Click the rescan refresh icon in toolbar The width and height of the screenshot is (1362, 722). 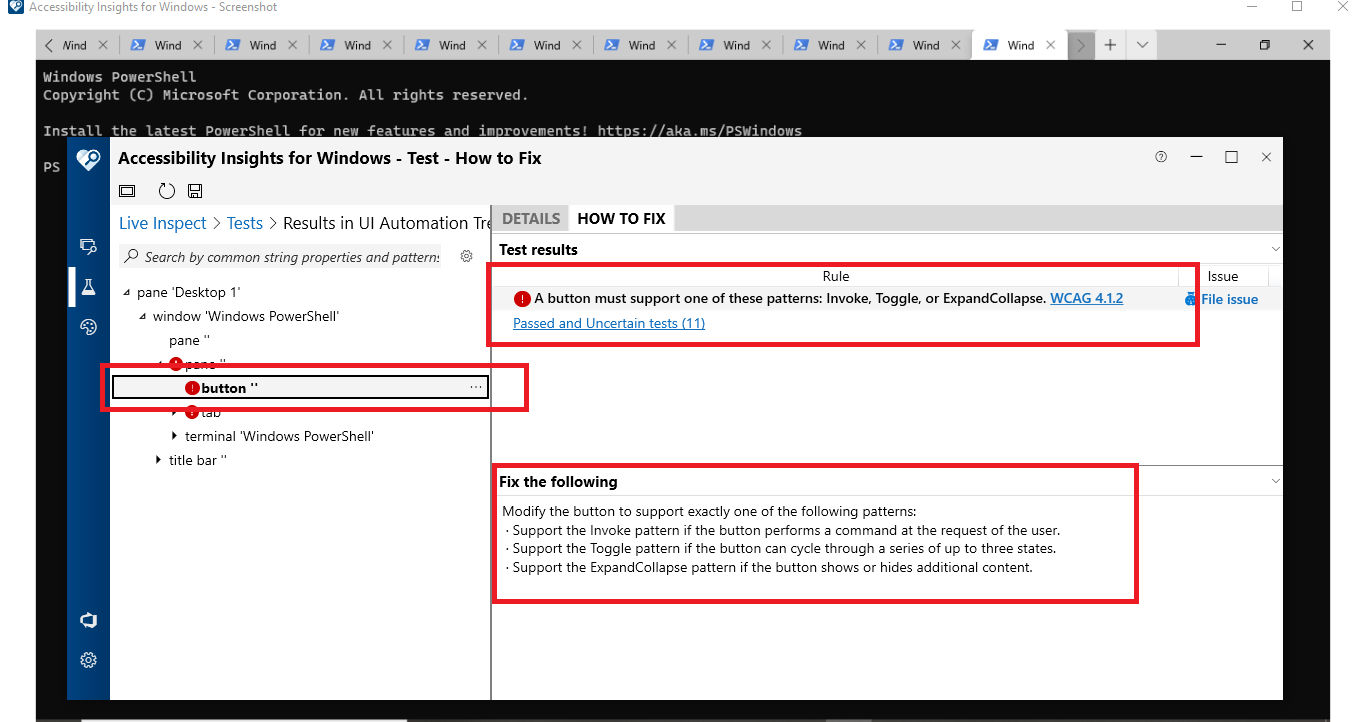(167, 191)
